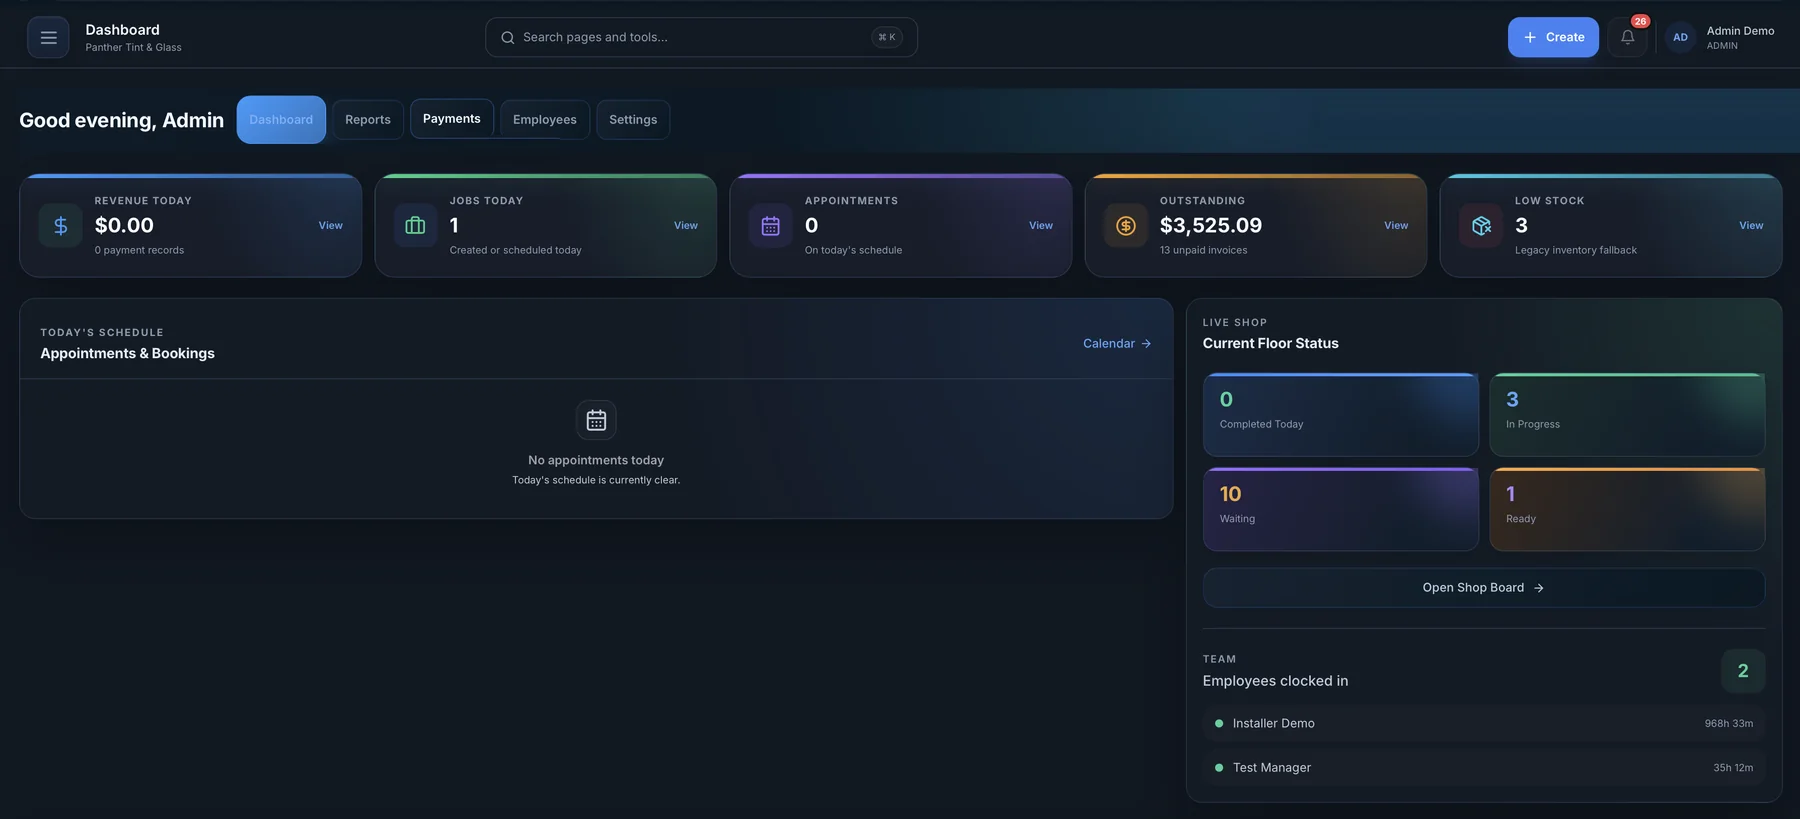Click the '13 unpaid invoices' text
The height and width of the screenshot is (819, 1800).
(x=1204, y=250)
